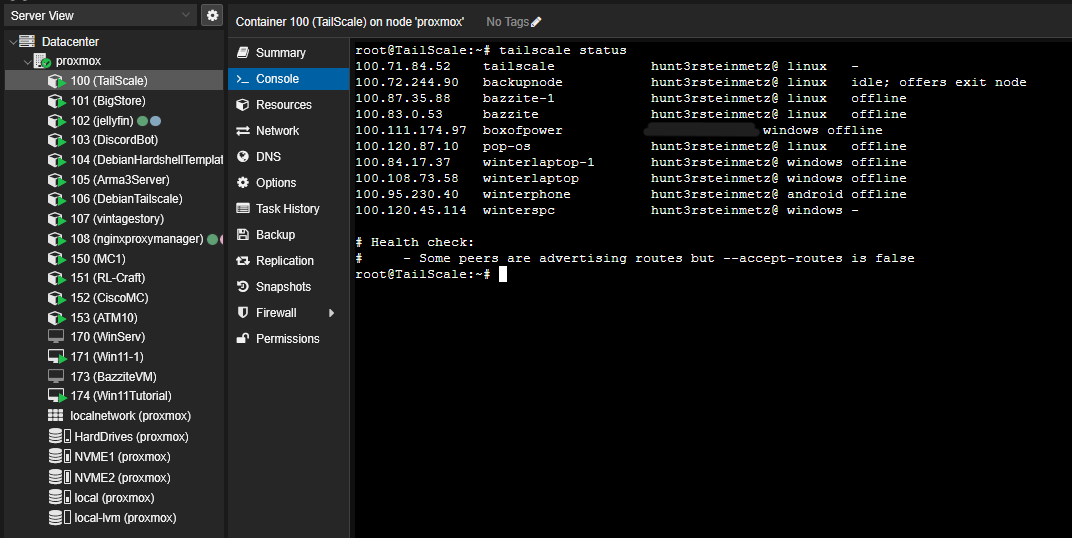Click IP 100.120.45.114 in console
This screenshot has width=1072, height=538.
[x=411, y=210]
